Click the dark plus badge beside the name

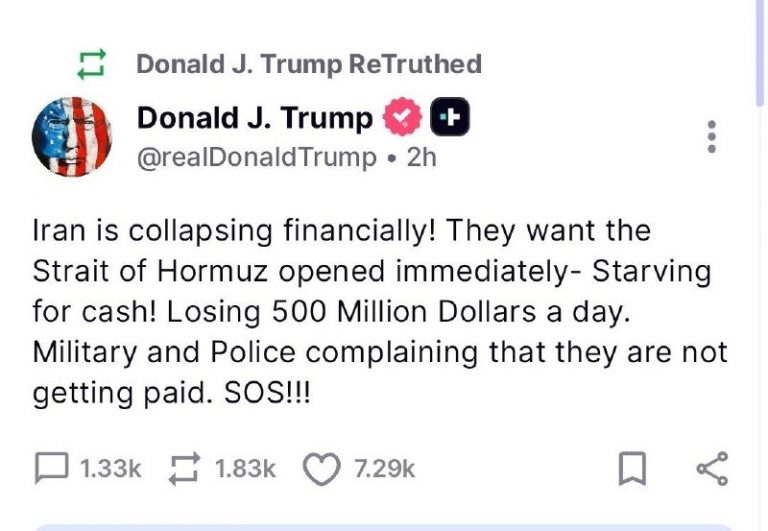tap(450, 119)
